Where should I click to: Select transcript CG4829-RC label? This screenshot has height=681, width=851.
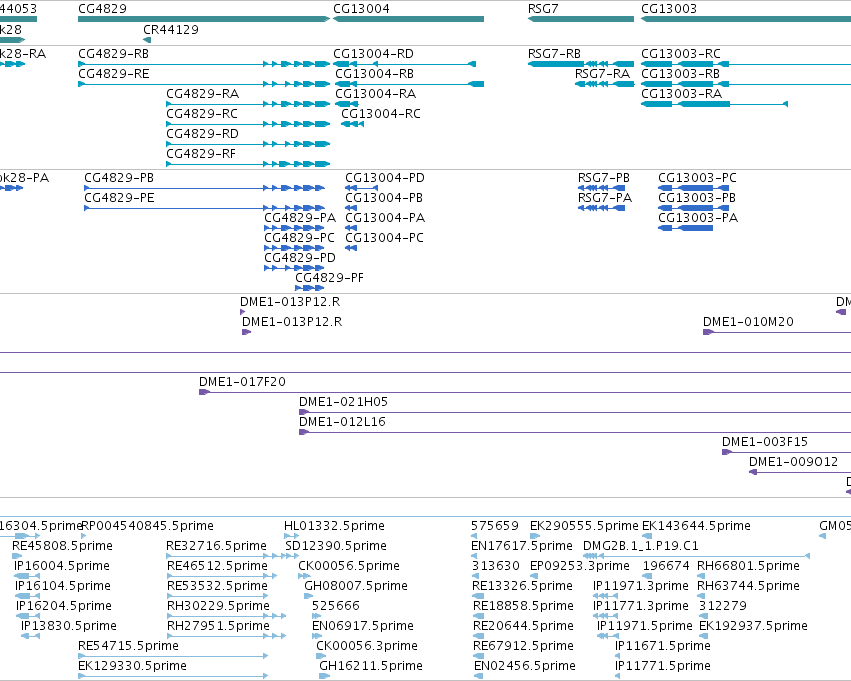(202, 114)
